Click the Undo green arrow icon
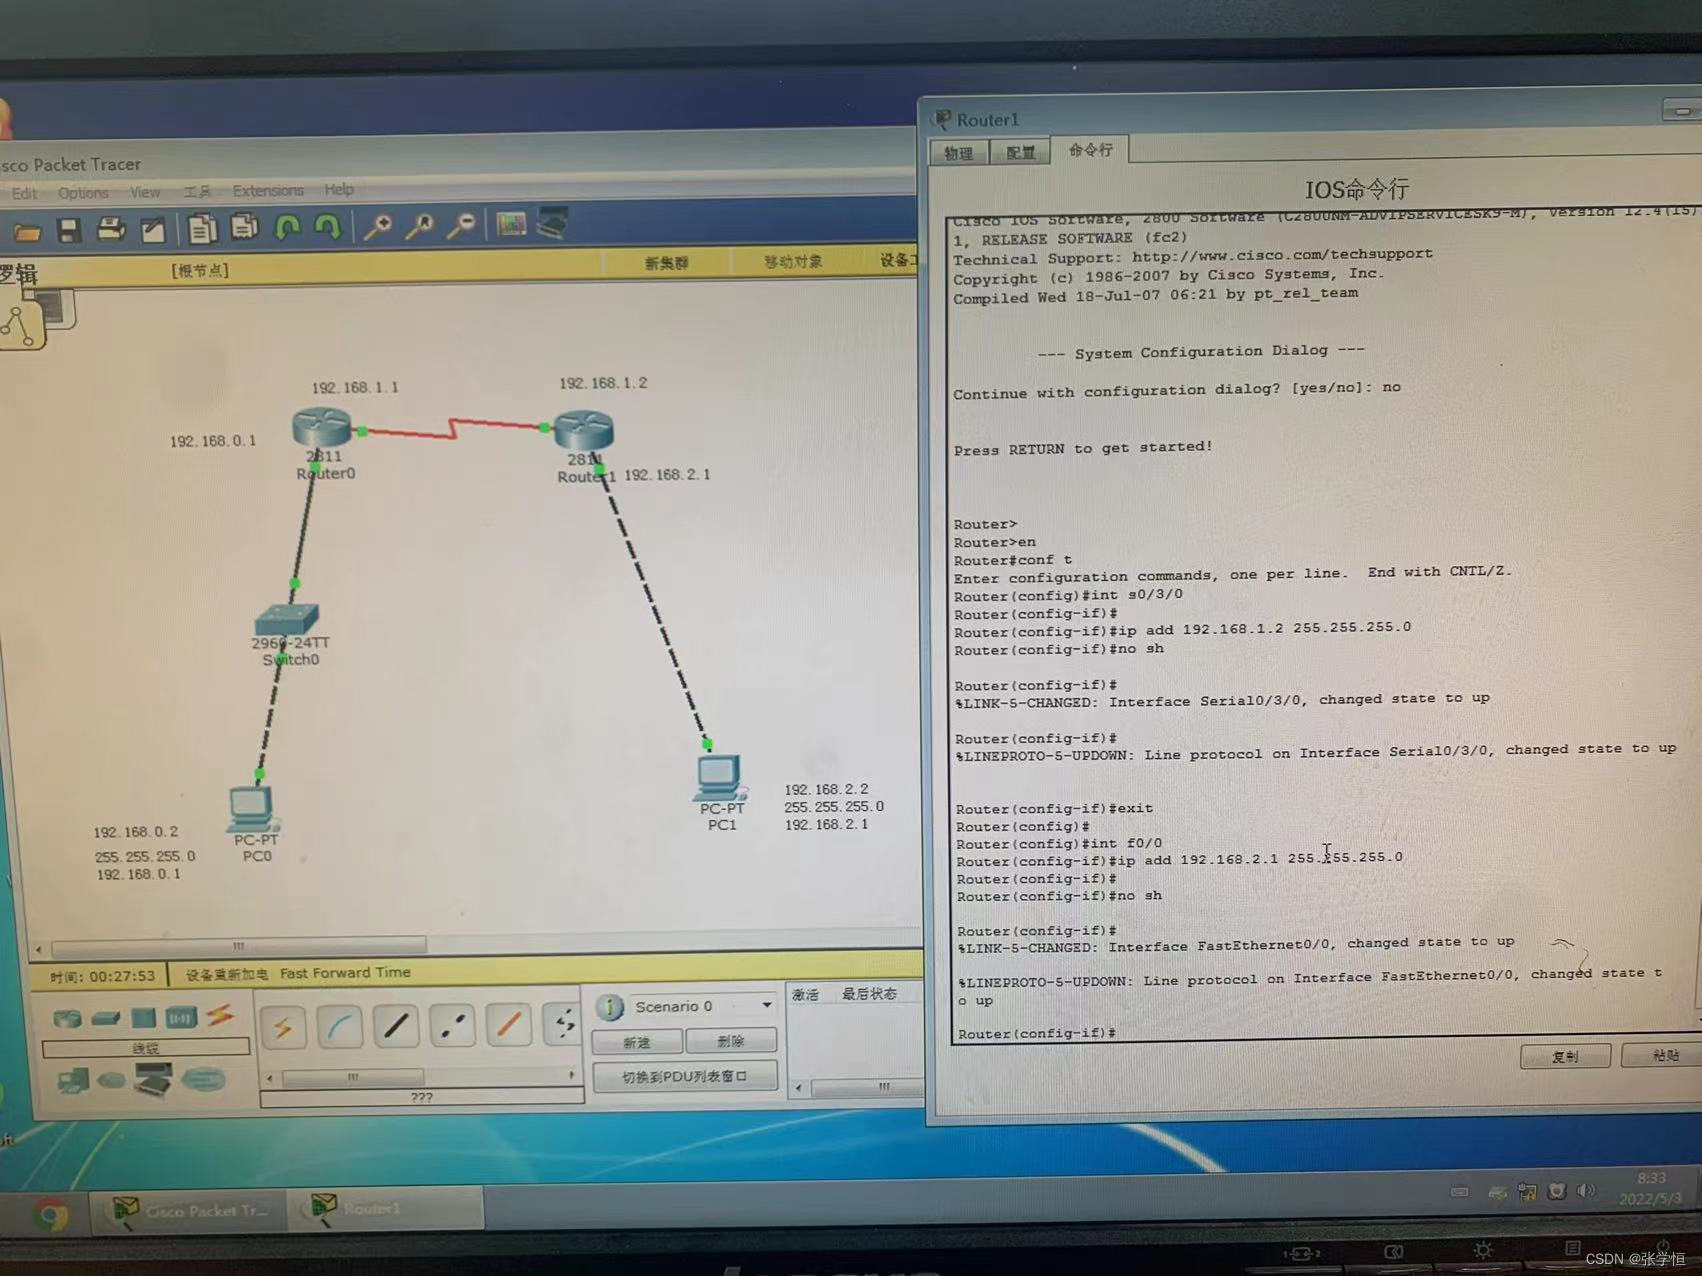 (x=288, y=228)
